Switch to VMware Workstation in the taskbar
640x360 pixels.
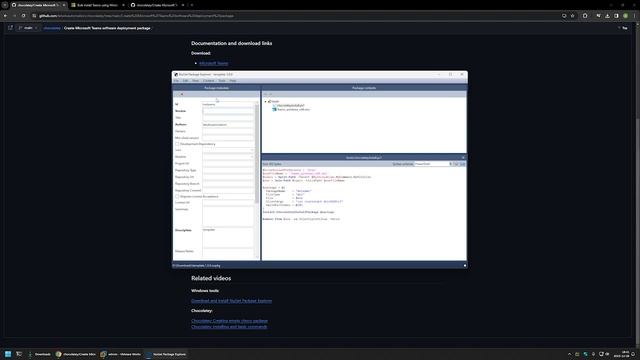(121, 354)
